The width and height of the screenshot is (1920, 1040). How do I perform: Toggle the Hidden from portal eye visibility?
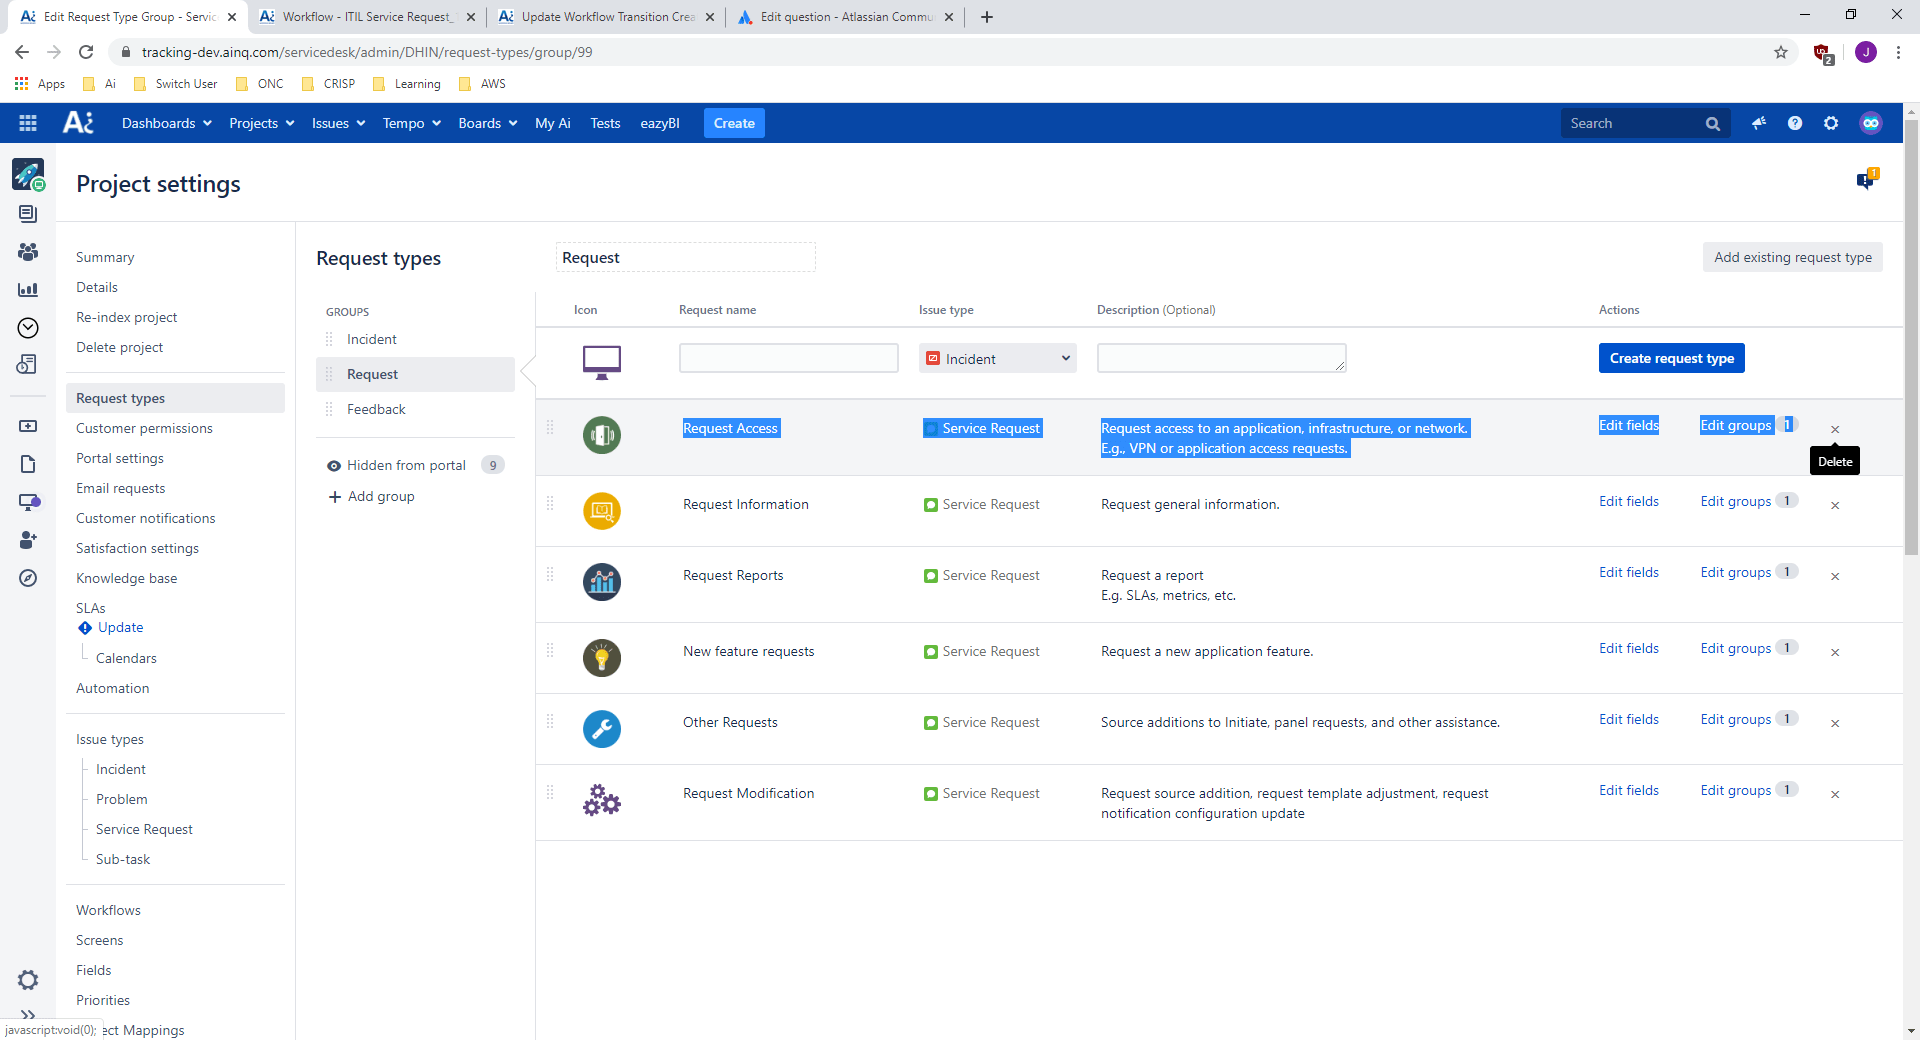point(334,465)
